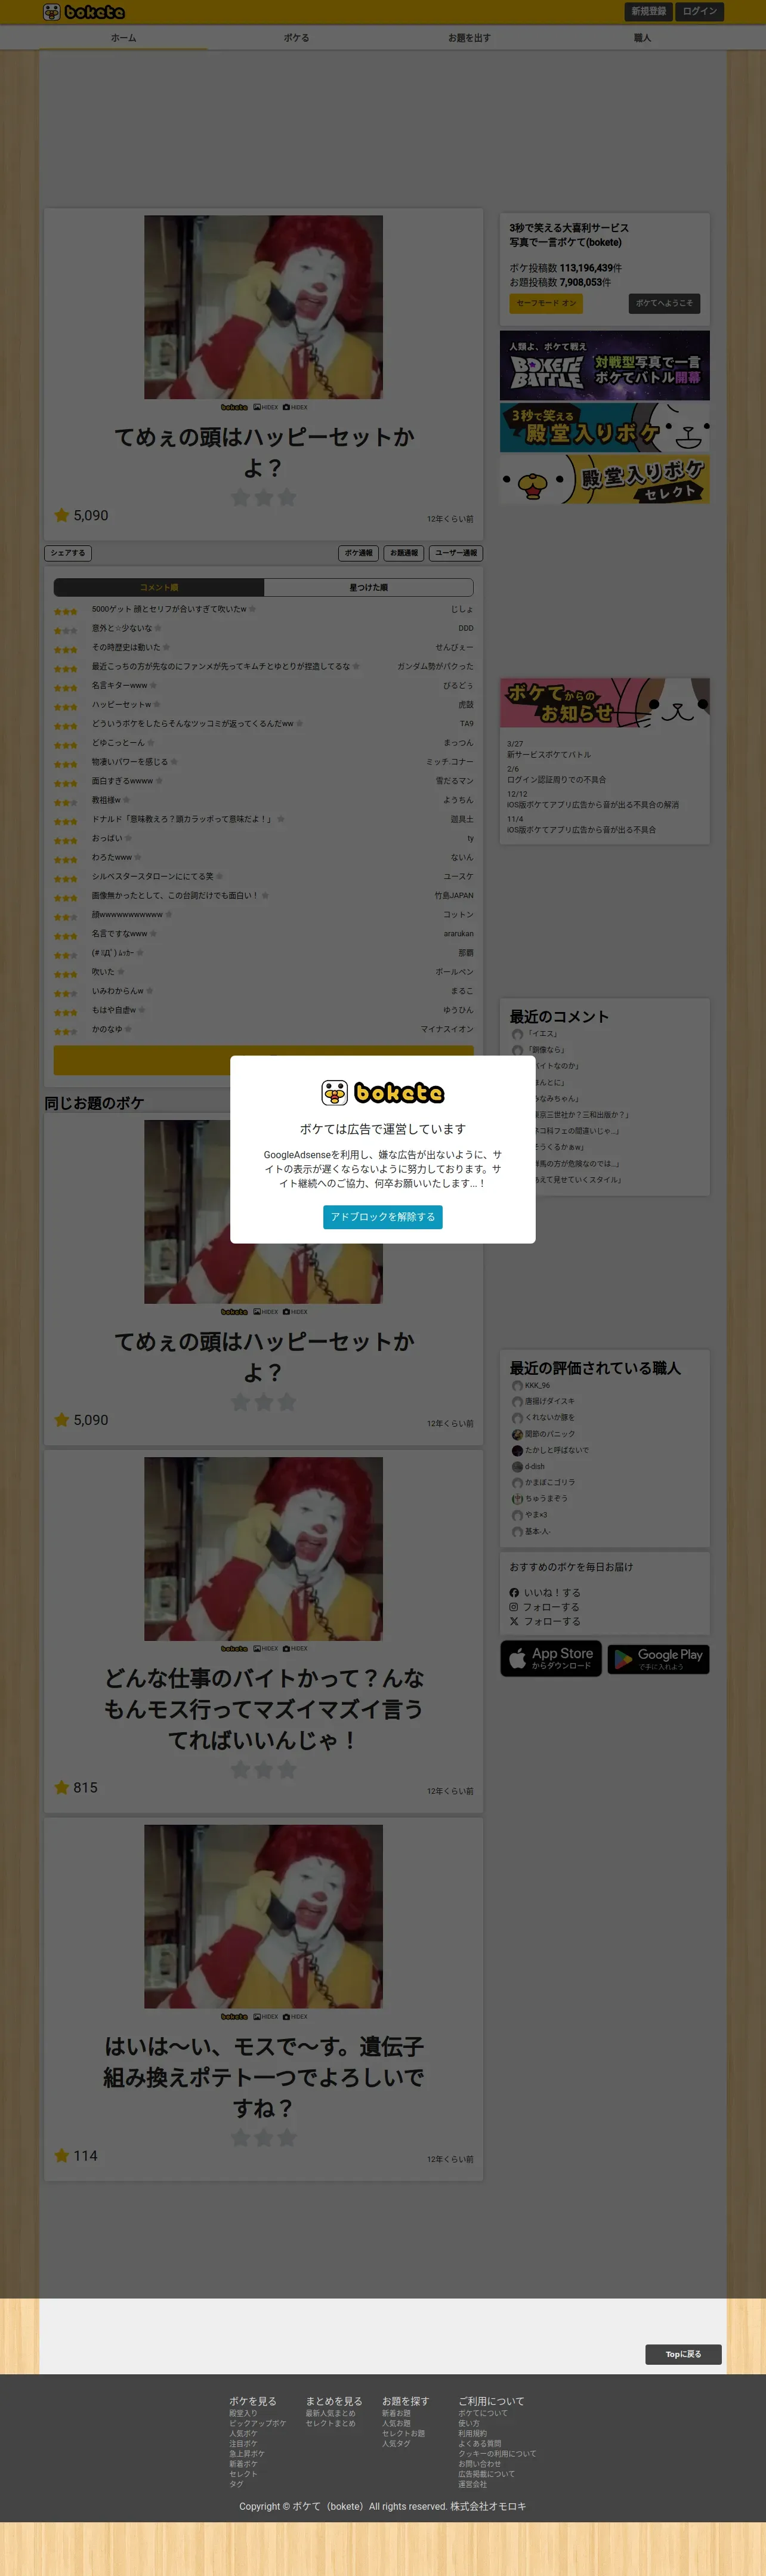Click commenter name ガンダム勢がパクった

tap(435, 666)
